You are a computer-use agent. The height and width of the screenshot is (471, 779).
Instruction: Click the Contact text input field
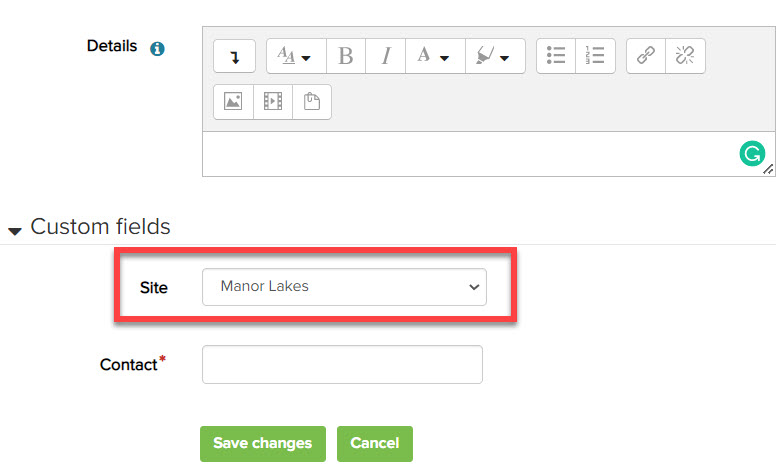(x=342, y=365)
